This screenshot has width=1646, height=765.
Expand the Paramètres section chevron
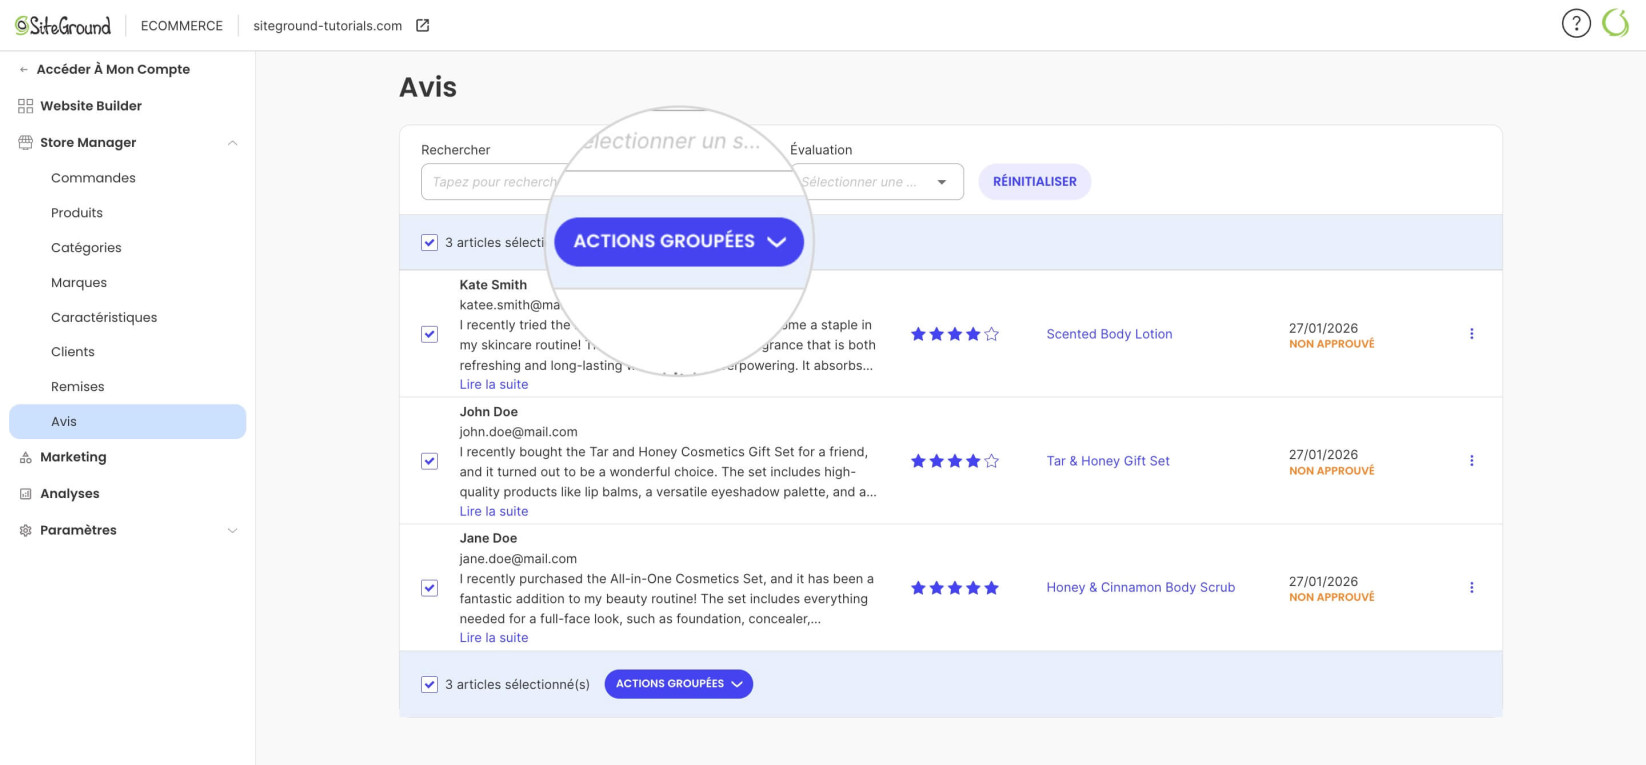(x=233, y=531)
